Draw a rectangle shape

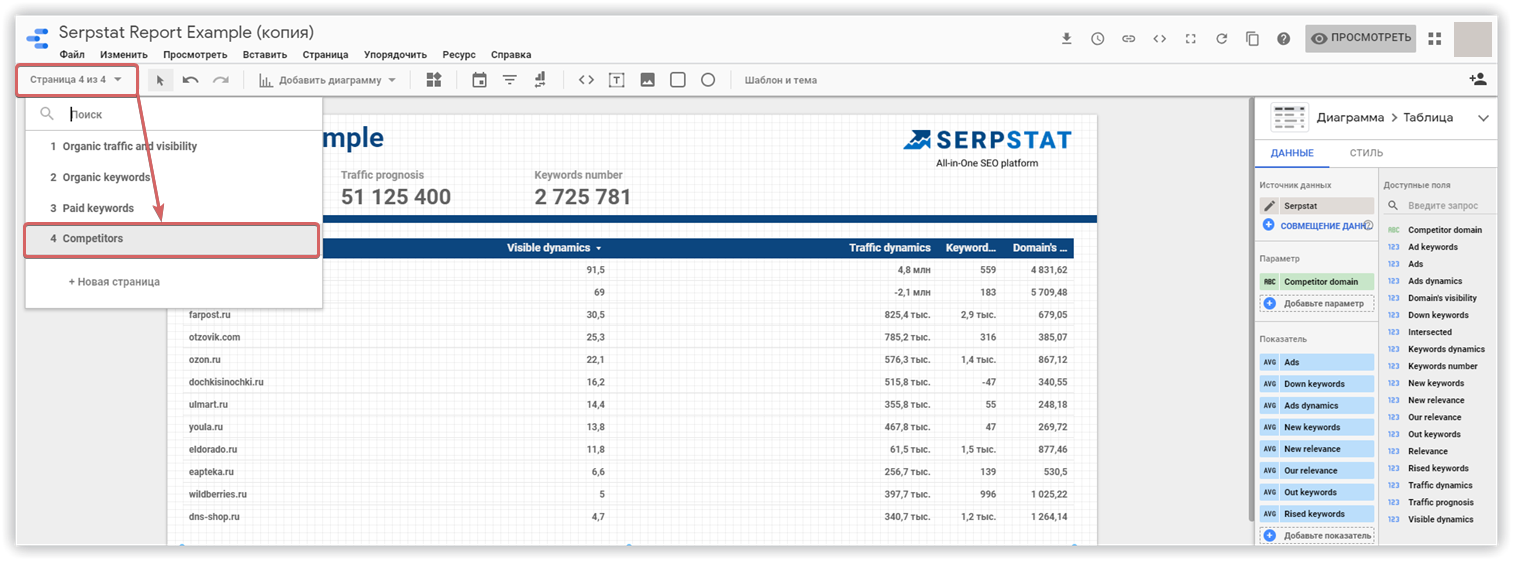677,80
